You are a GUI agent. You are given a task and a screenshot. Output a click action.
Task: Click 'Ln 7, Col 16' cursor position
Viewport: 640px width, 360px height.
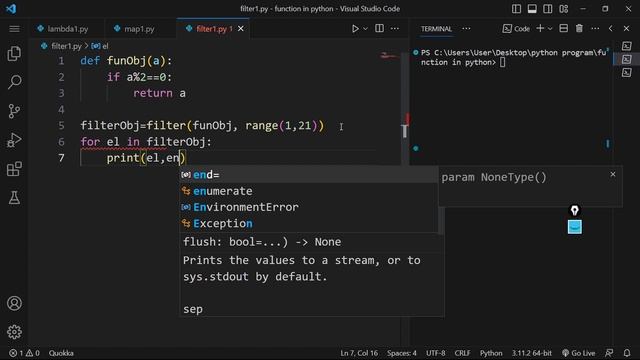click(359, 353)
